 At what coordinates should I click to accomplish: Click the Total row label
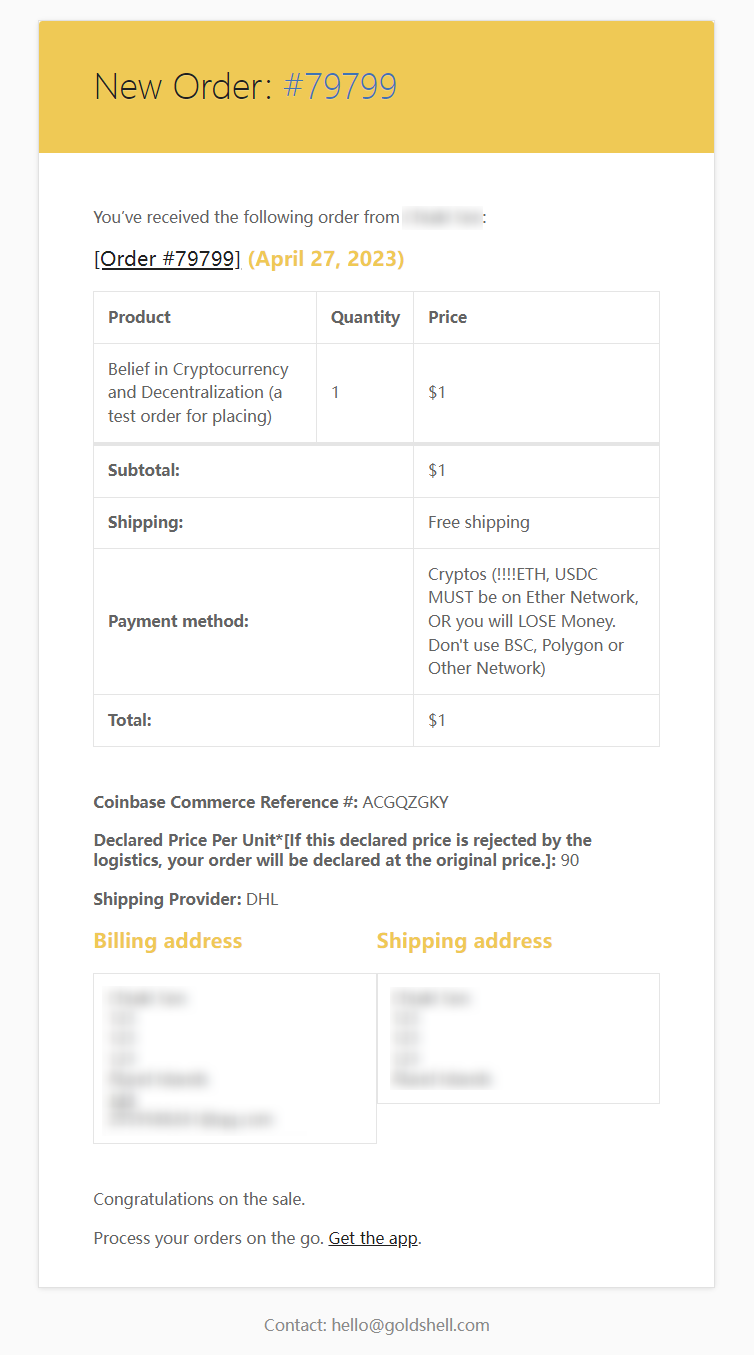[x=130, y=720]
